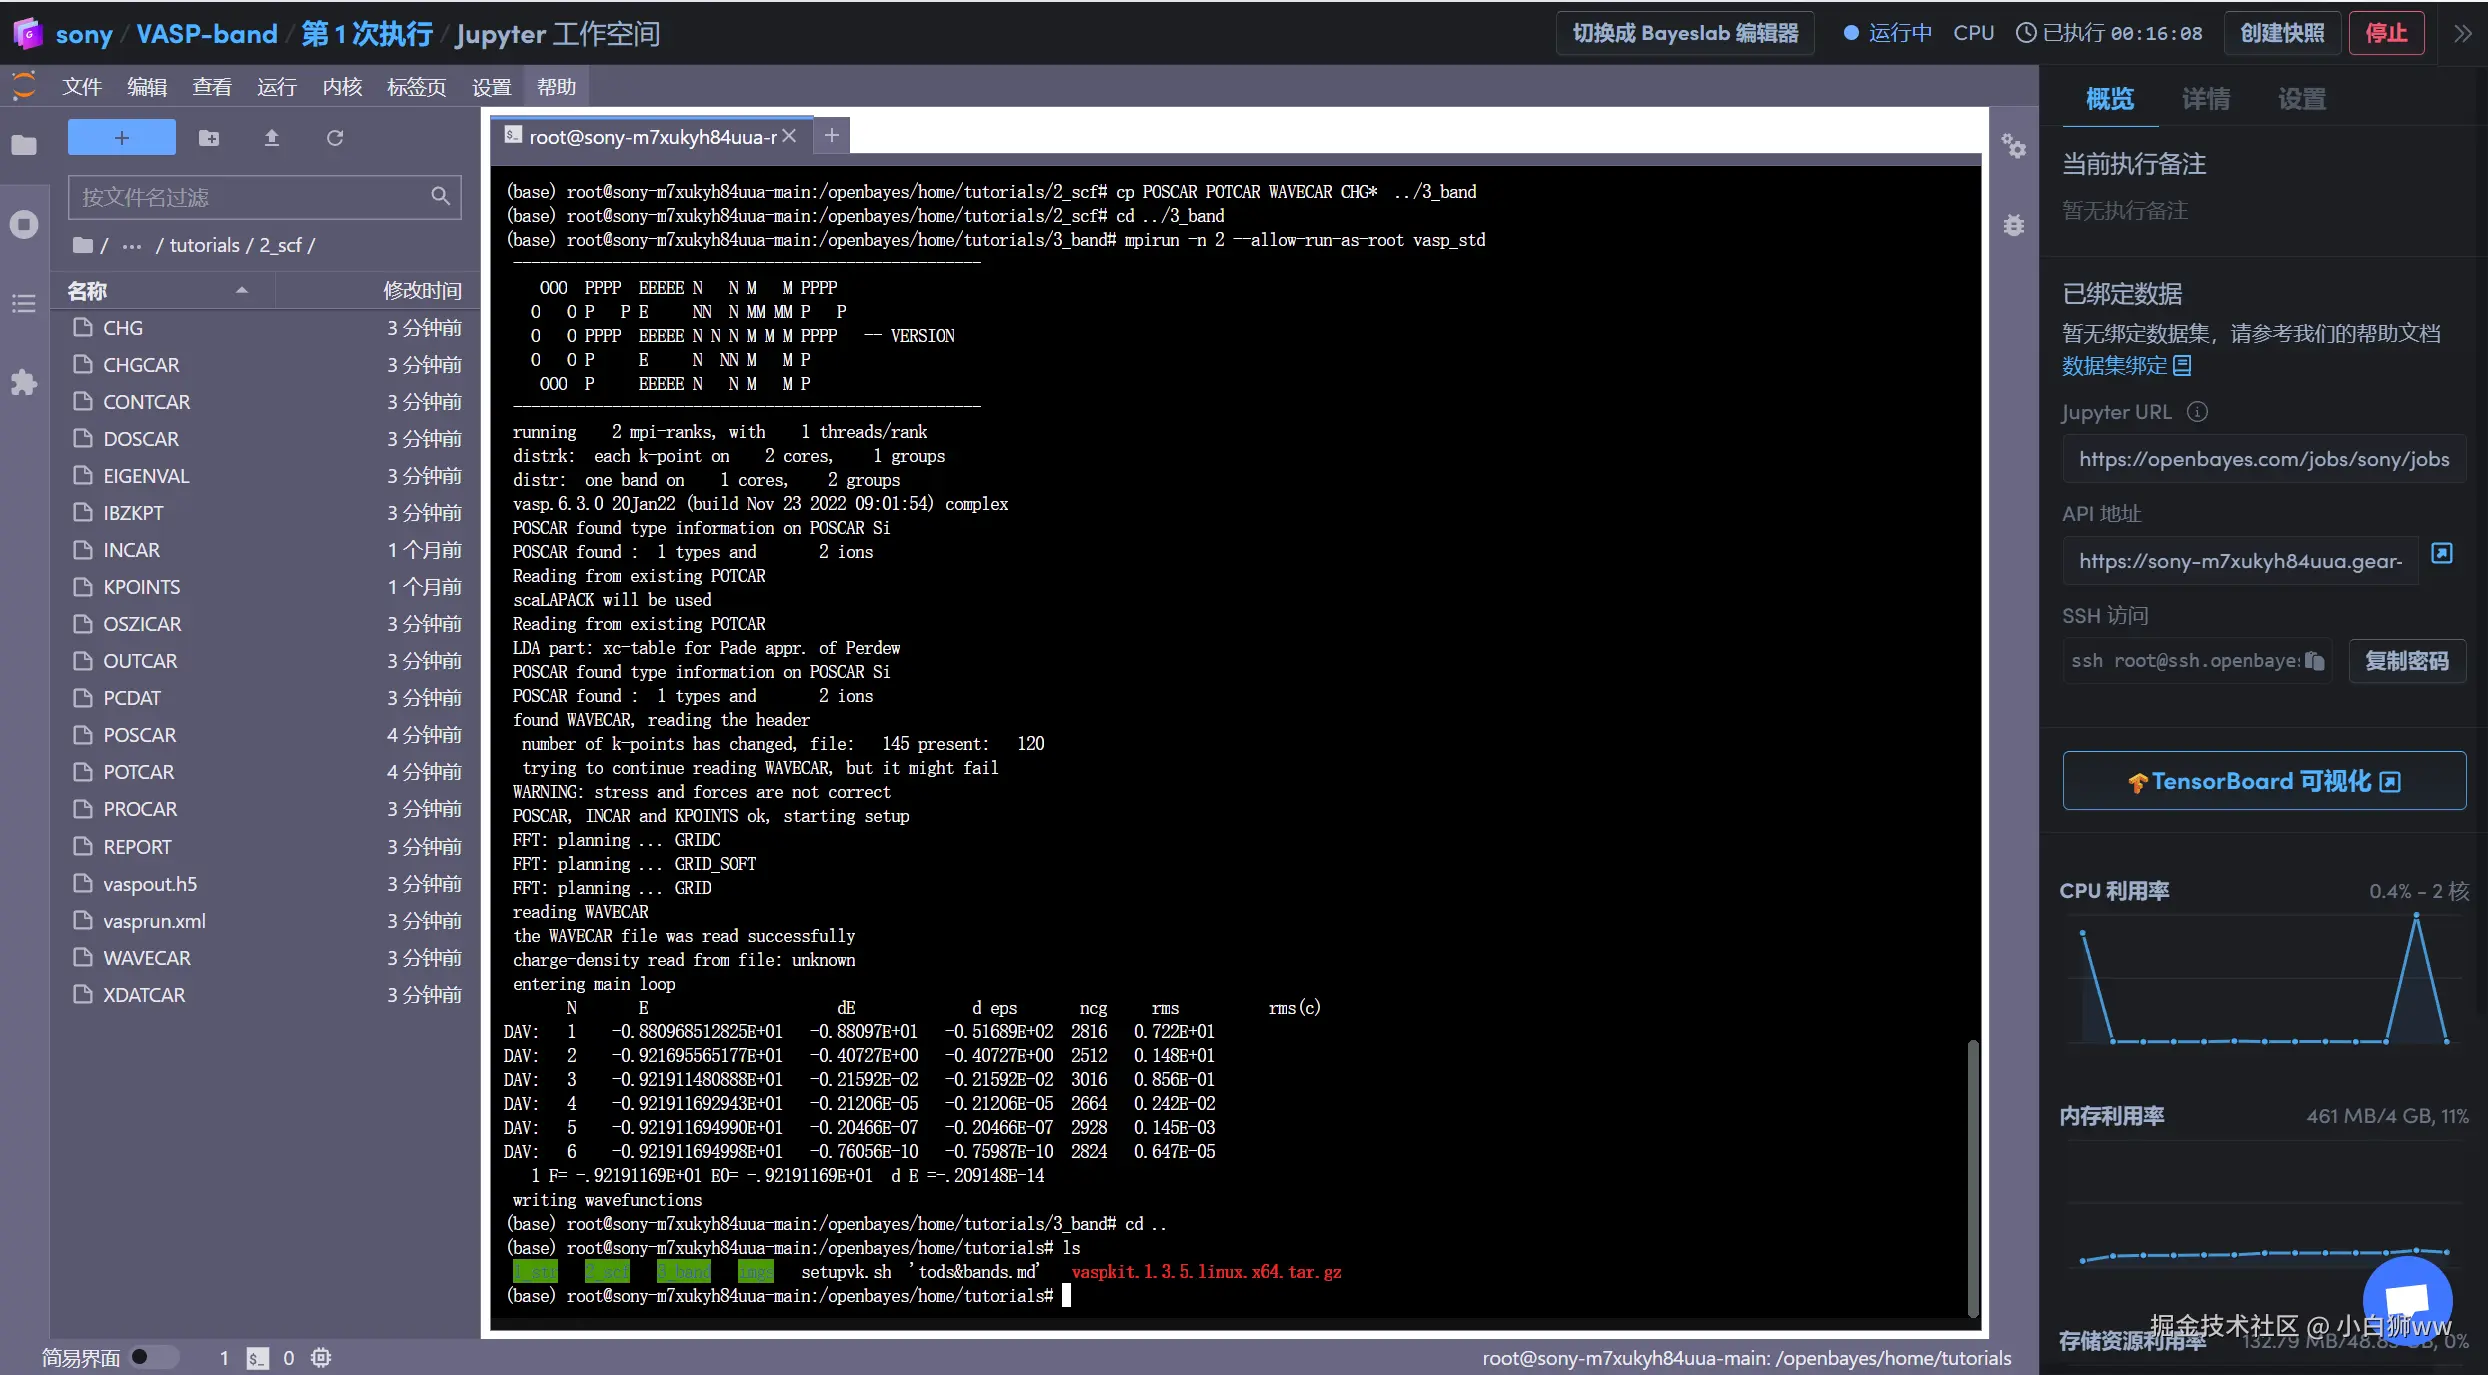Copy the SSH command icon
Image resolution: width=2488 pixels, height=1375 pixels.
(2314, 661)
